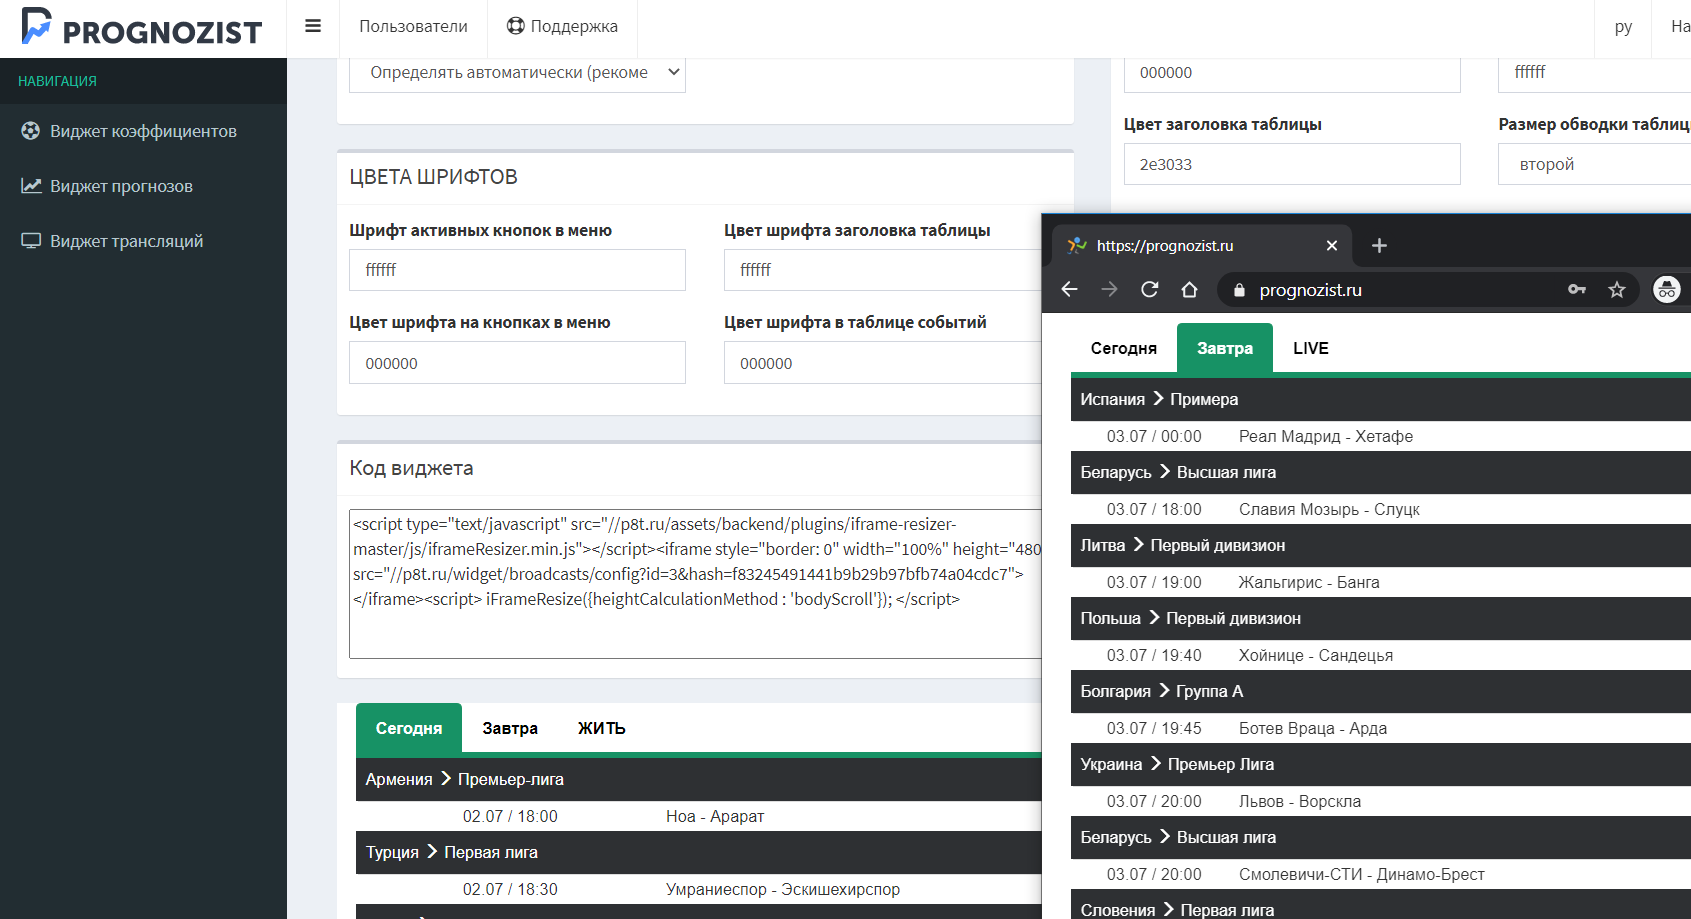The width and height of the screenshot is (1691, 919).
Task: Click browser forward arrow
Action: coord(1110,289)
